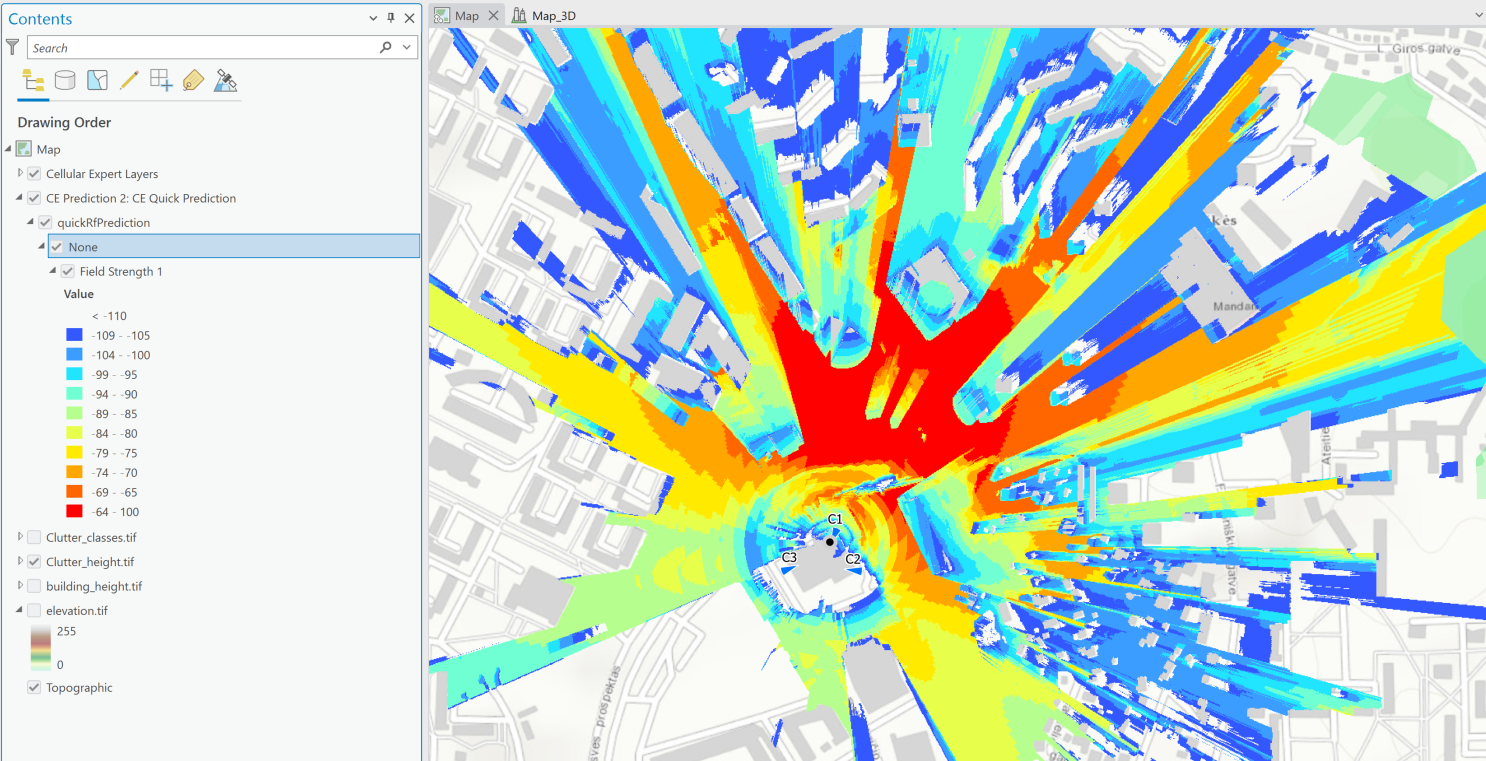
Task: Select List By Selection icon
Action: tap(97, 81)
